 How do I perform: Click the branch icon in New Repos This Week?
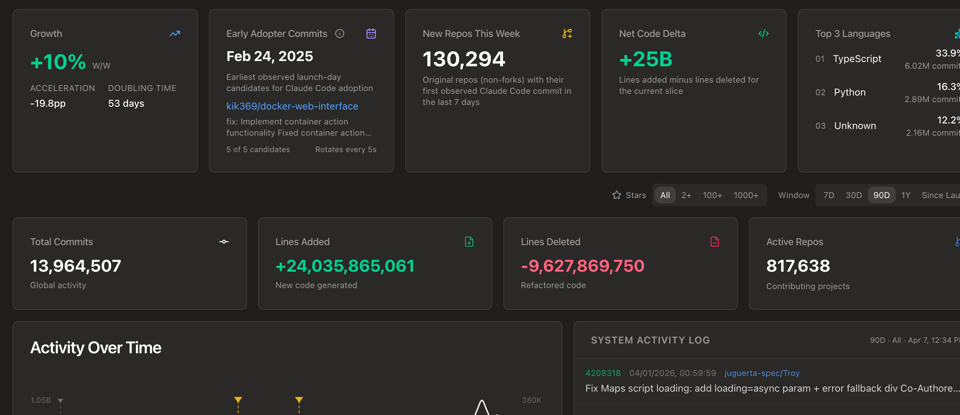(568, 34)
